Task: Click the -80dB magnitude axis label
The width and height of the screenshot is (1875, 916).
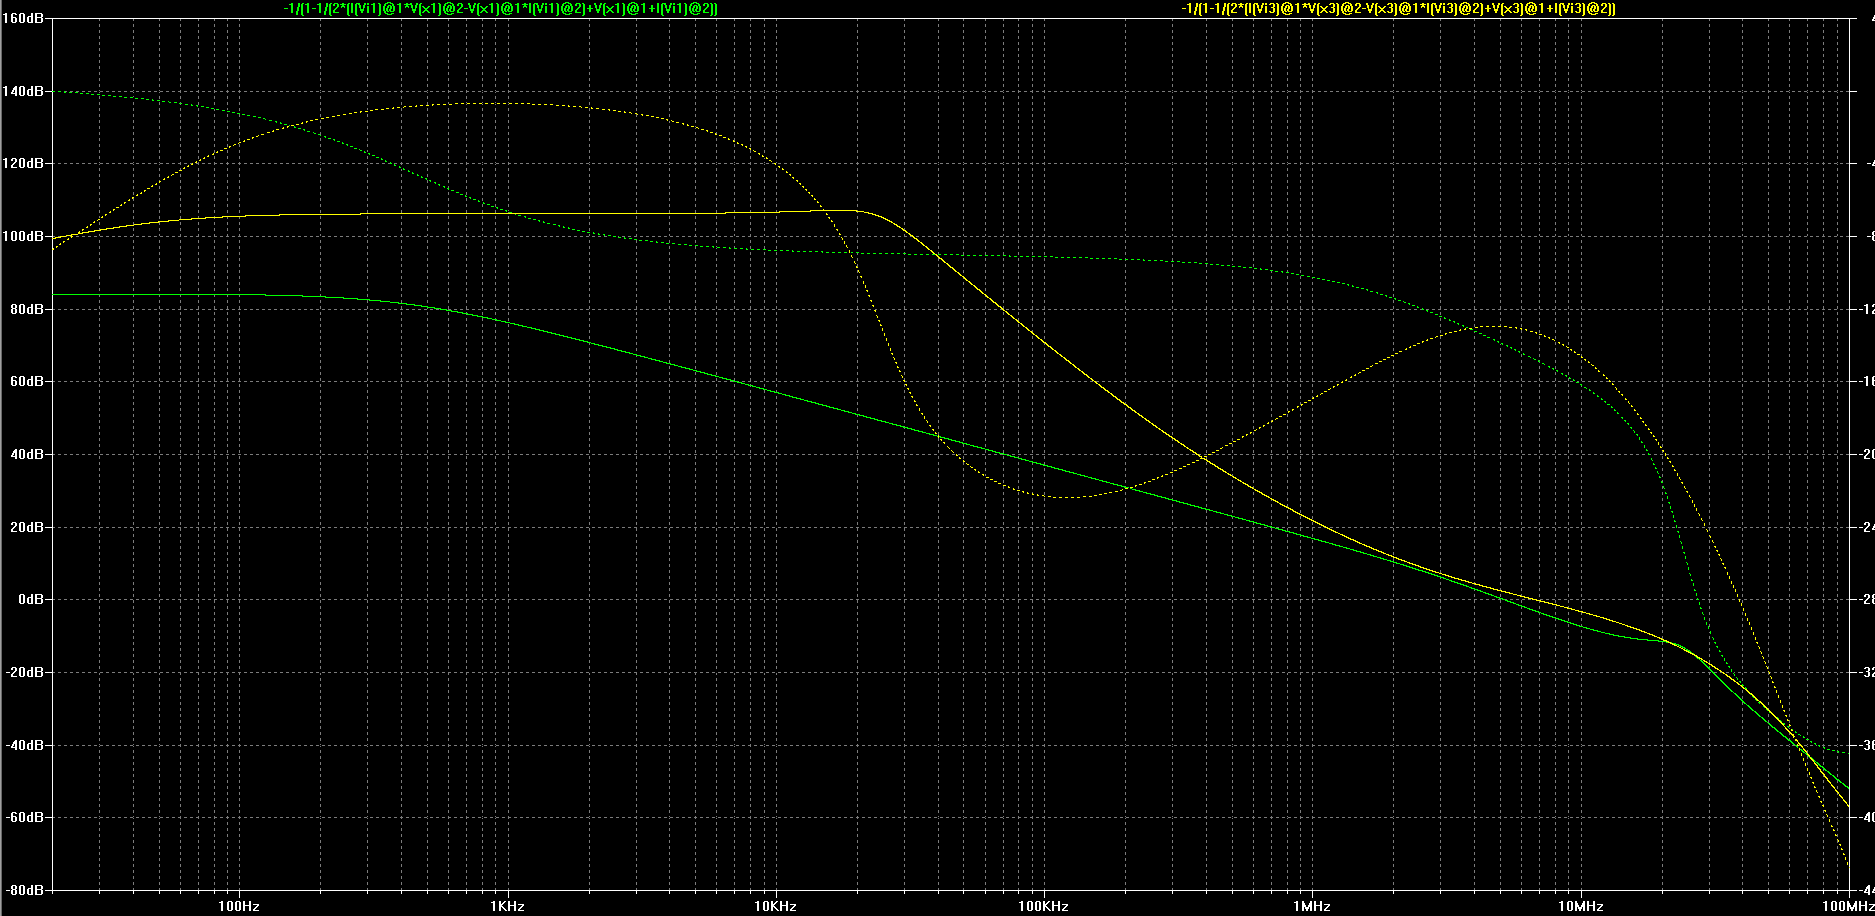Action: tap(24, 890)
